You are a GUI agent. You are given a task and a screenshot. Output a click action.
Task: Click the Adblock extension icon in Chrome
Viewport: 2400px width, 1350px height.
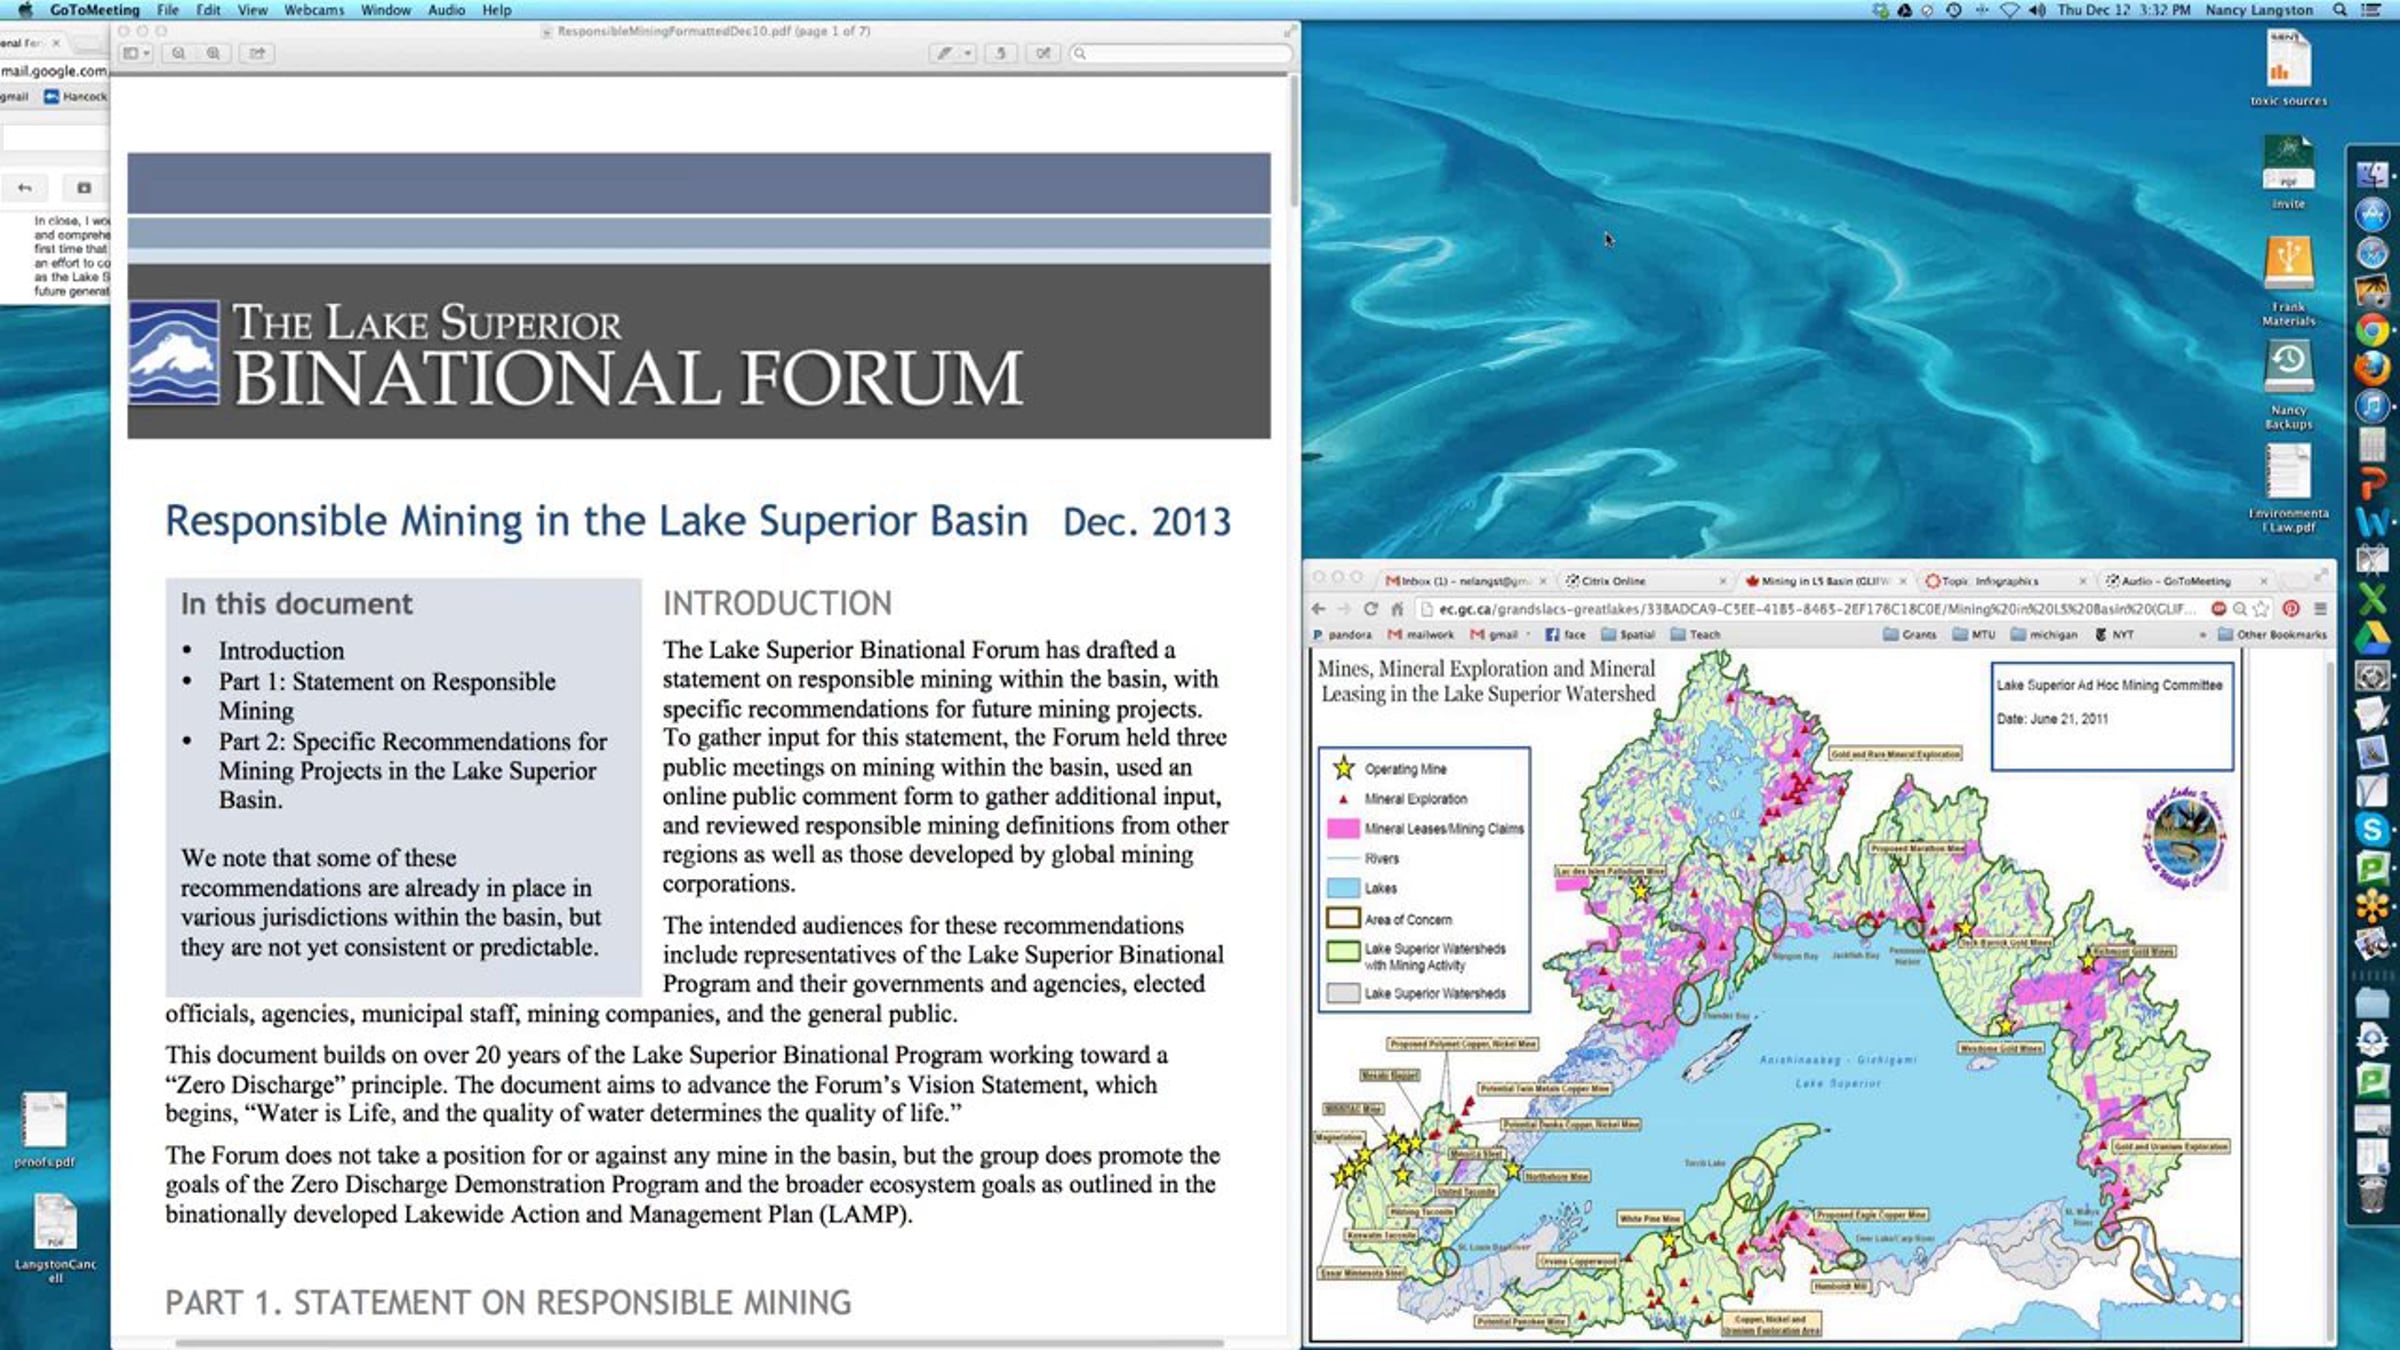pyautogui.click(x=2218, y=609)
